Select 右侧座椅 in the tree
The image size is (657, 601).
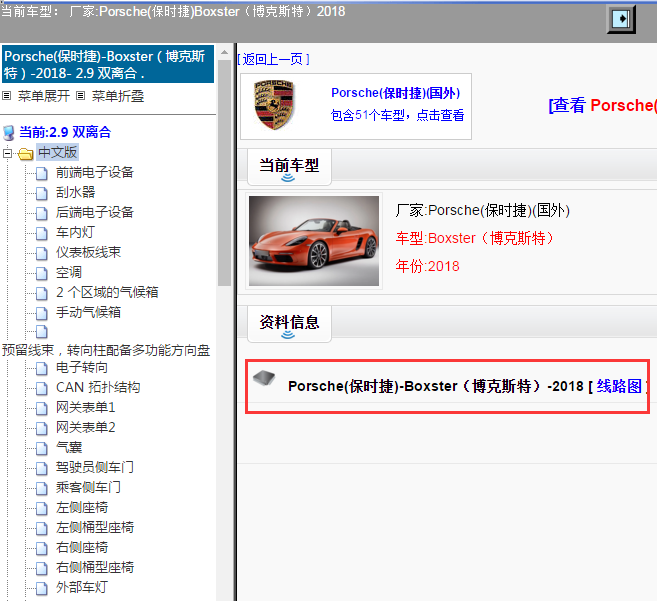pyautogui.click(x=82, y=547)
